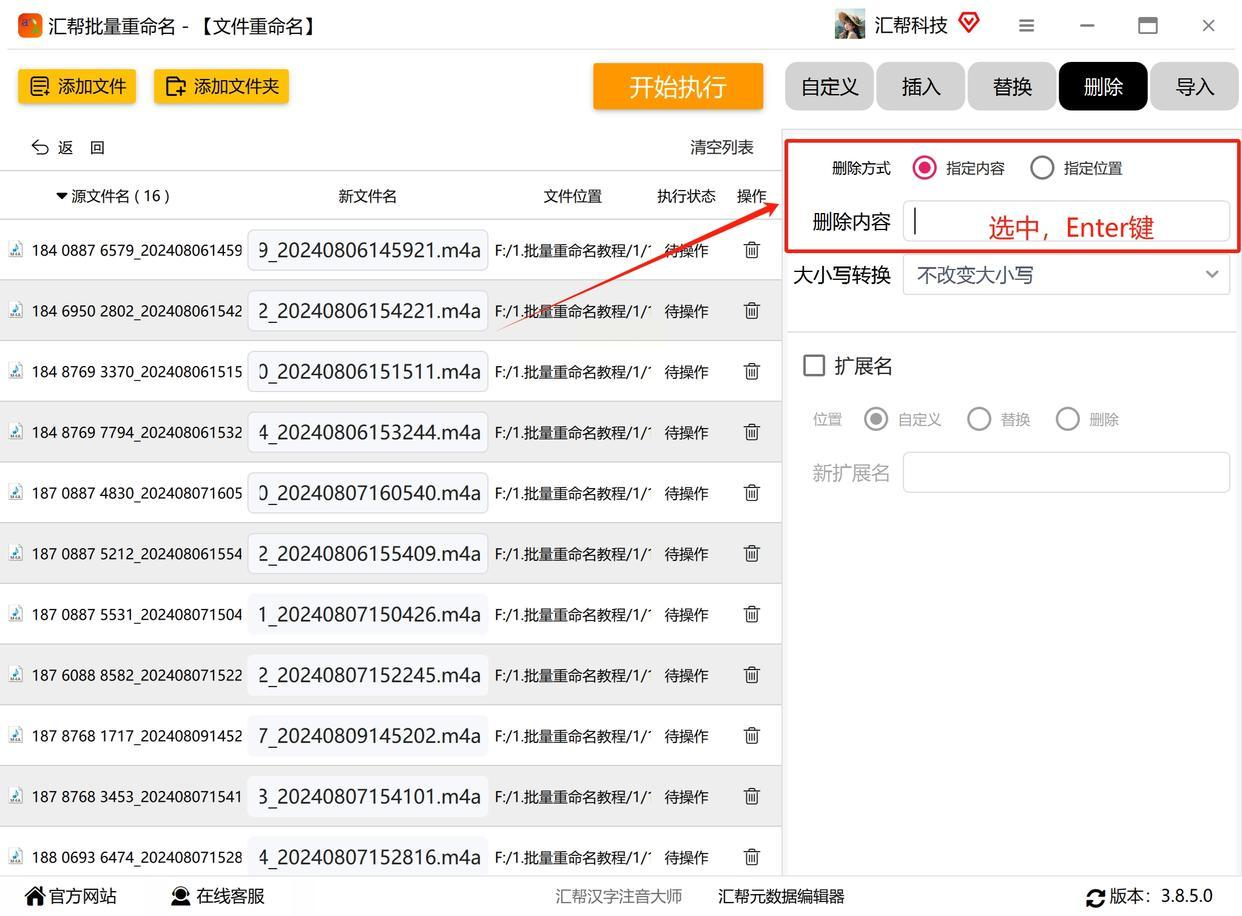Switch to the 替换 tab

click(x=1012, y=87)
